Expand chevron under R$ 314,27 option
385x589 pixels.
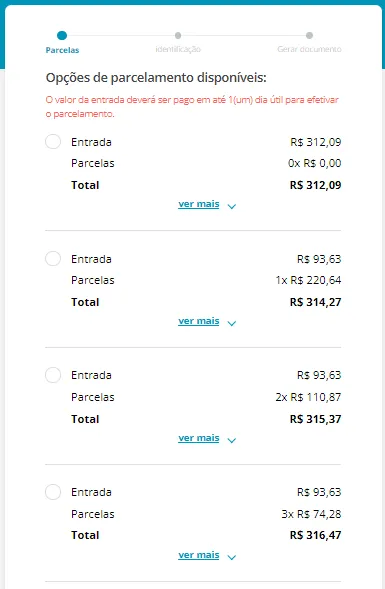(x=232, y=323)
